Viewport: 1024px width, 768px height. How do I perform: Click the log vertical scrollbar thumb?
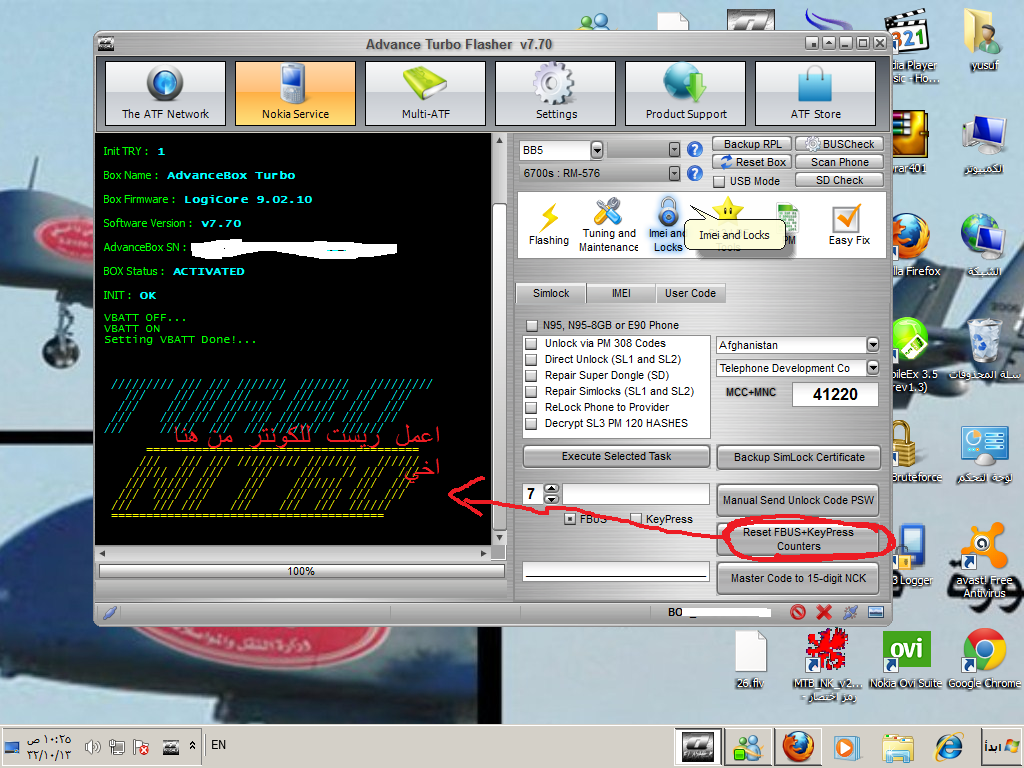(499, 366)
